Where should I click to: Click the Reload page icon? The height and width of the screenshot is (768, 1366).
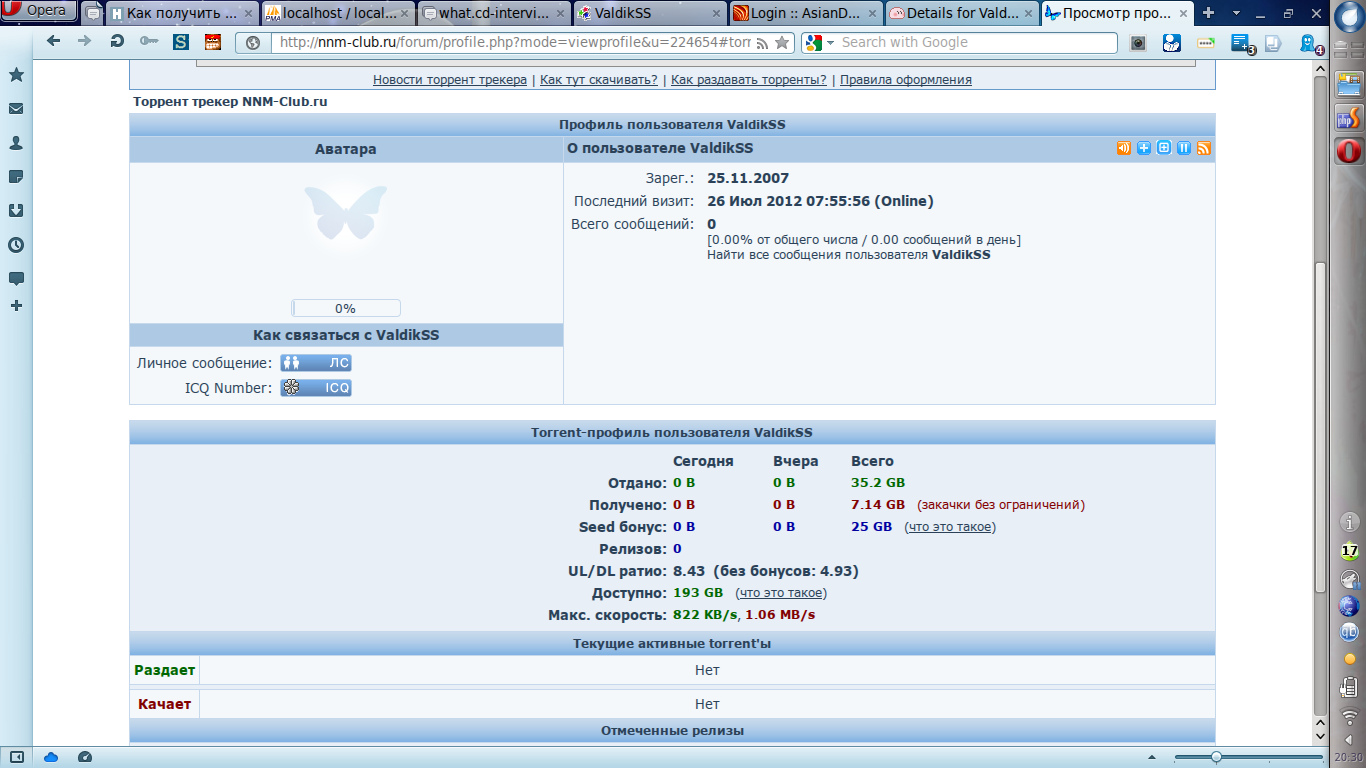(117, 42)
